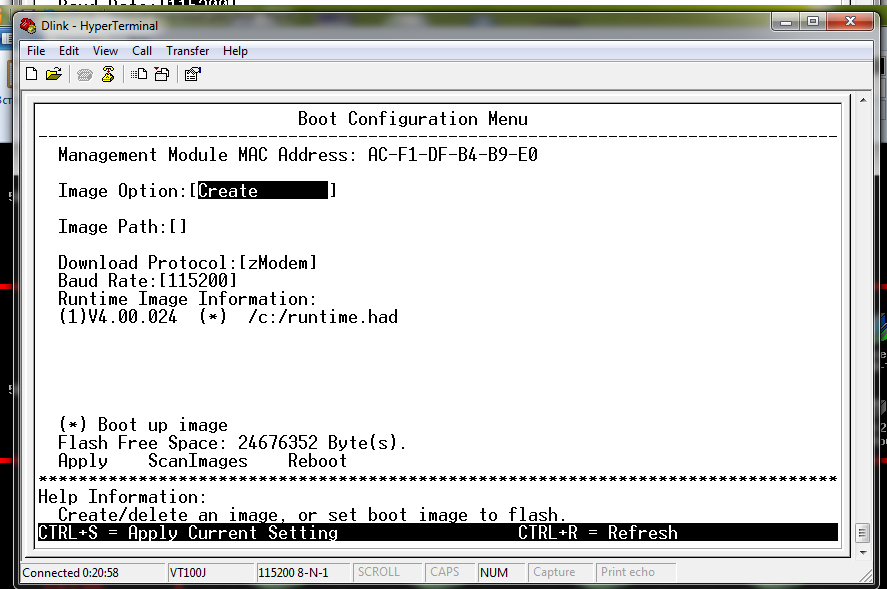
Task: Click Reboot in the boot menu
Action: pos(317,461)
